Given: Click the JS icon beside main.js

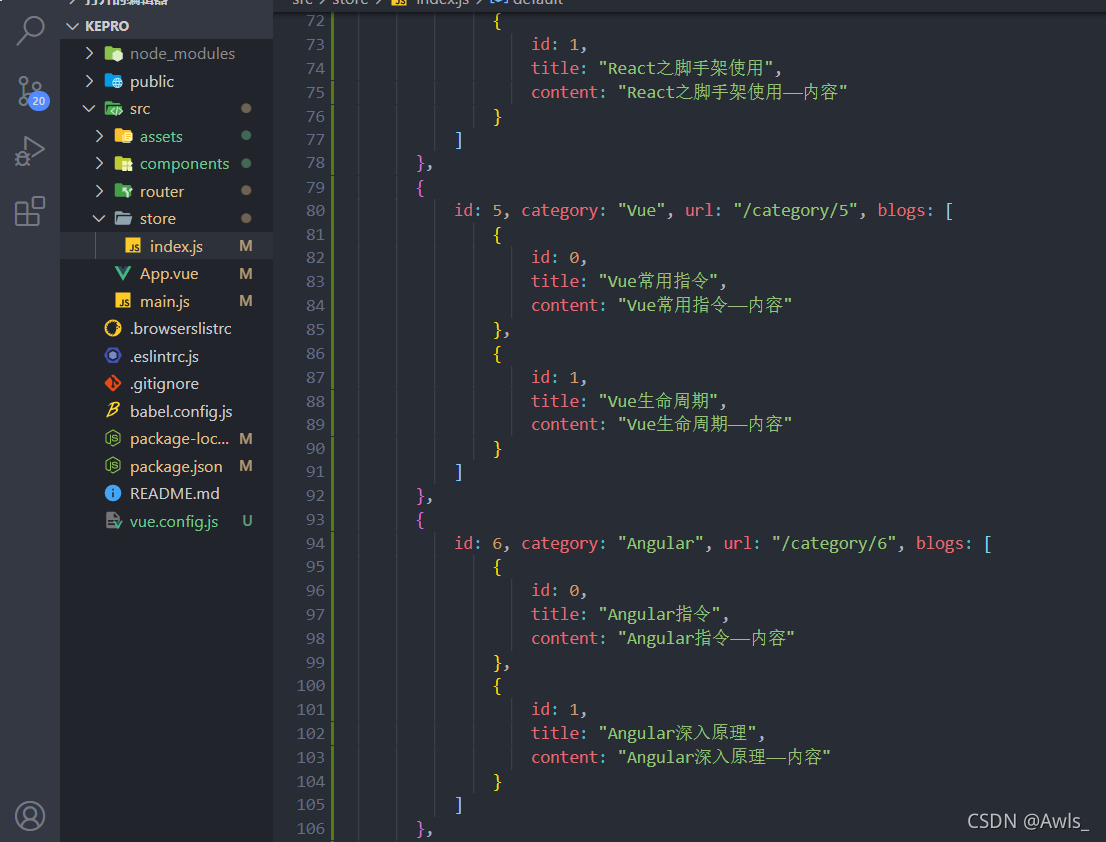Looking at the screenshot, I should [x=123, y=301].
